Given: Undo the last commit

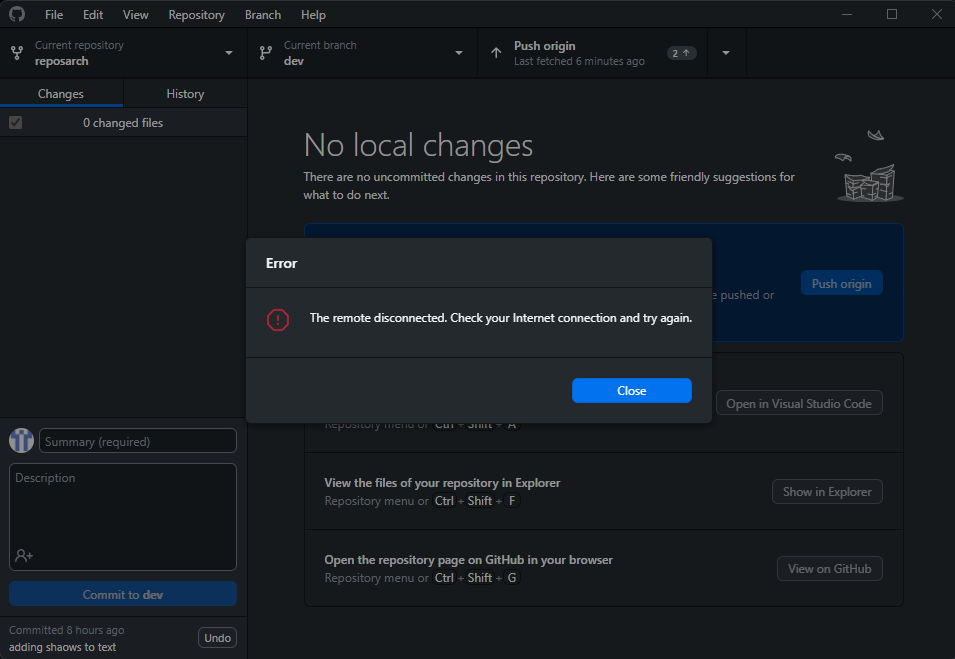Looking at the screenshot, I should click(217, 637).
